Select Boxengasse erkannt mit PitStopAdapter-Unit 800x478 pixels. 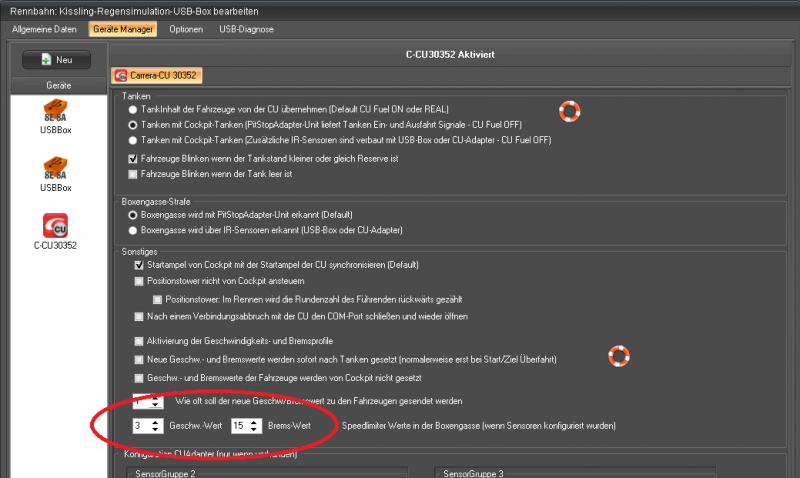133,215
